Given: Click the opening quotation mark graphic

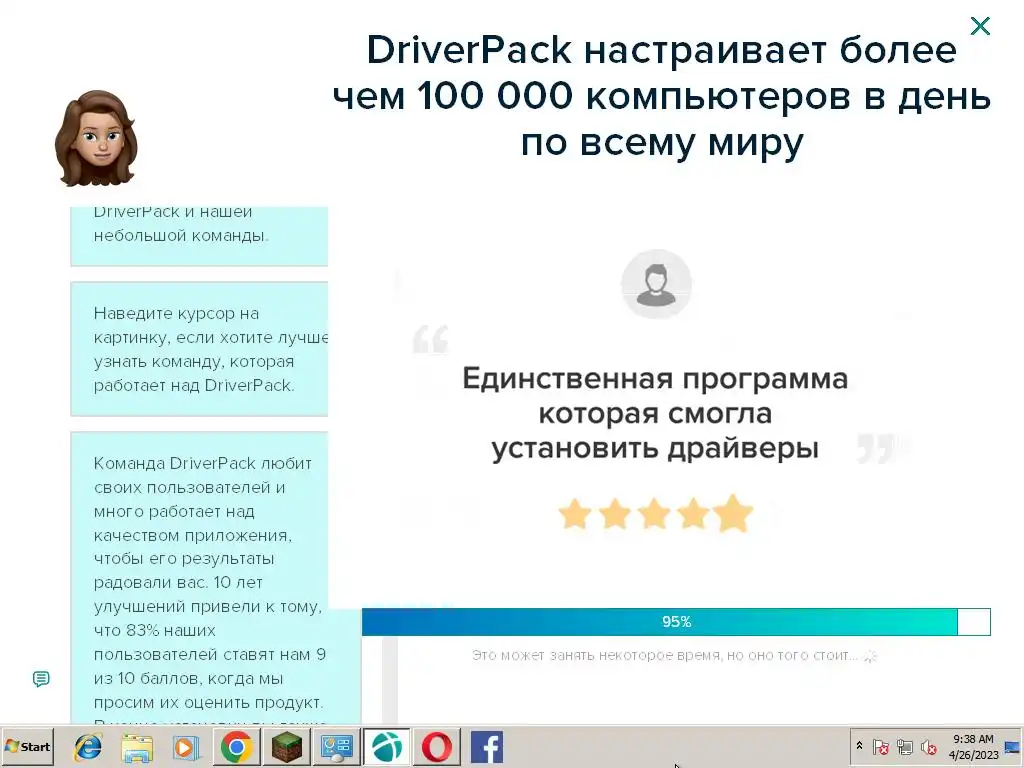Looking at the screenshot, I should tap(431, 338).
